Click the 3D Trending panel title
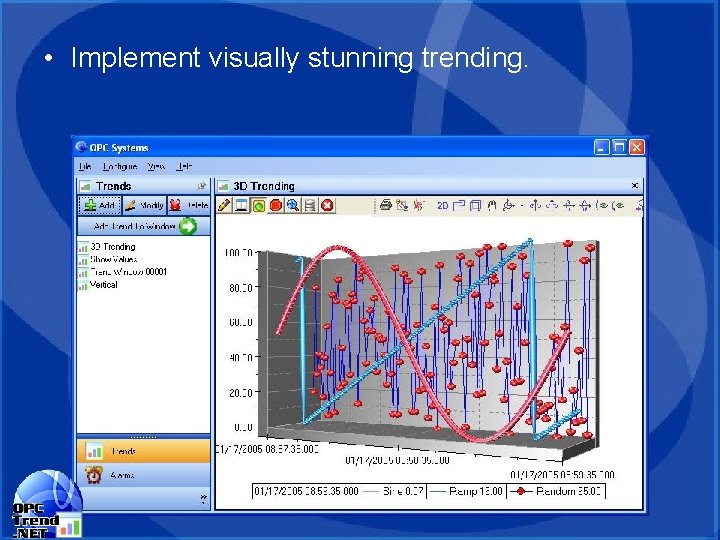 pyautogui.click(x=264, y=186)
